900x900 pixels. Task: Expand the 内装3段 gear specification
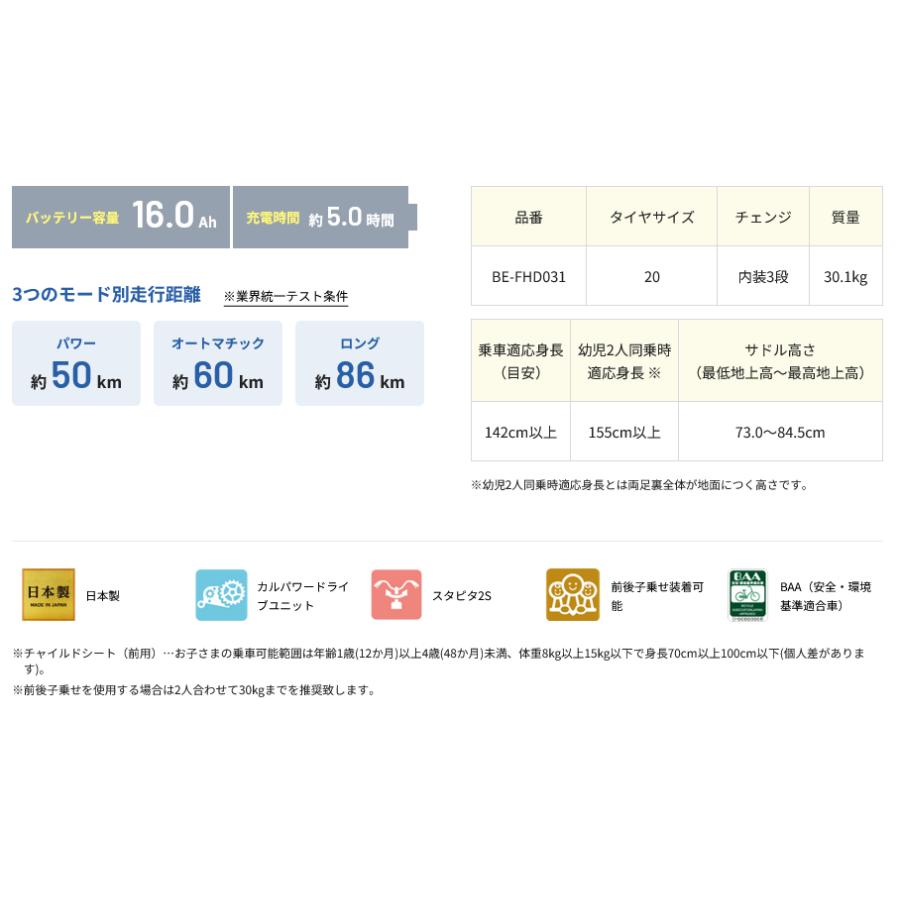point(762,276)
